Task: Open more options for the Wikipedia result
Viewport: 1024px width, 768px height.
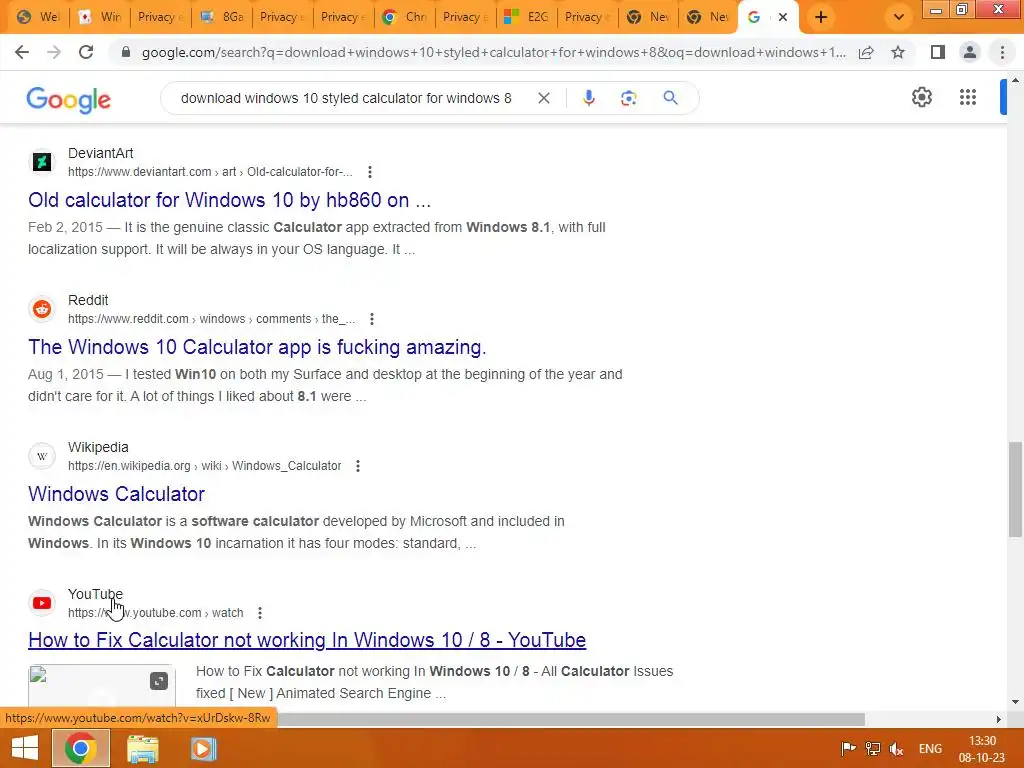Action: [x=357, y=466]
